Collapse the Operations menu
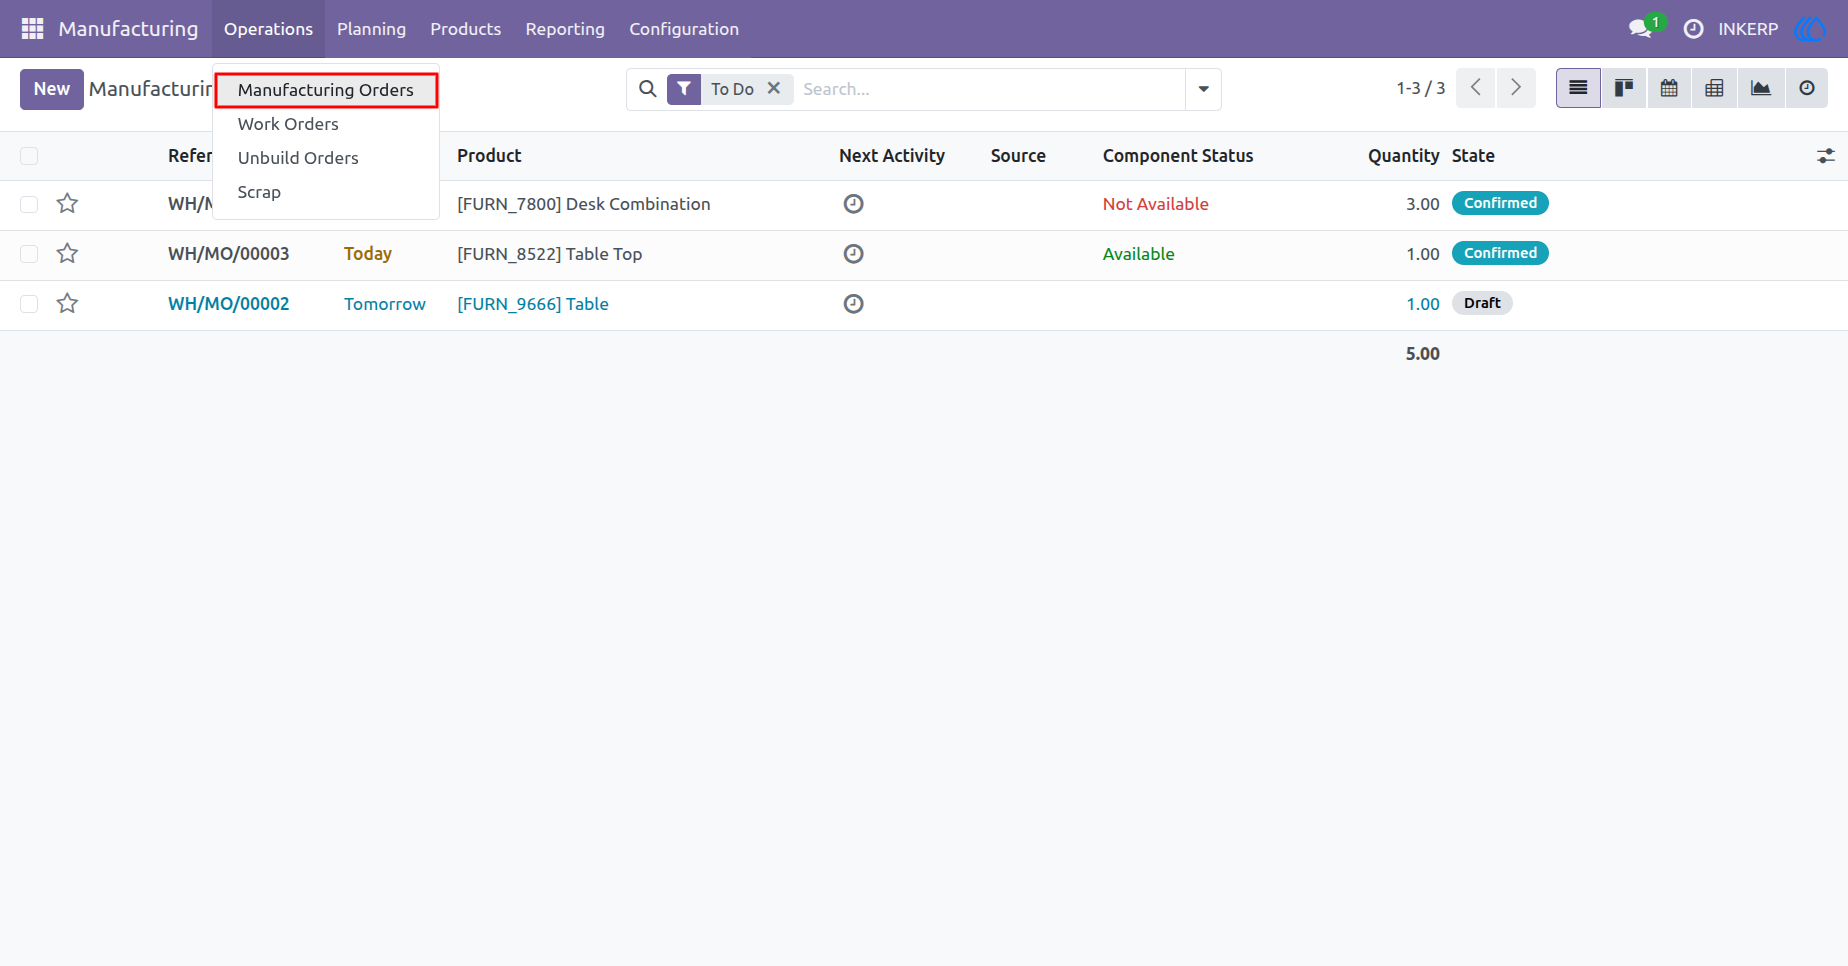This screenshot has width=1848, height=966. click(268, 29)
